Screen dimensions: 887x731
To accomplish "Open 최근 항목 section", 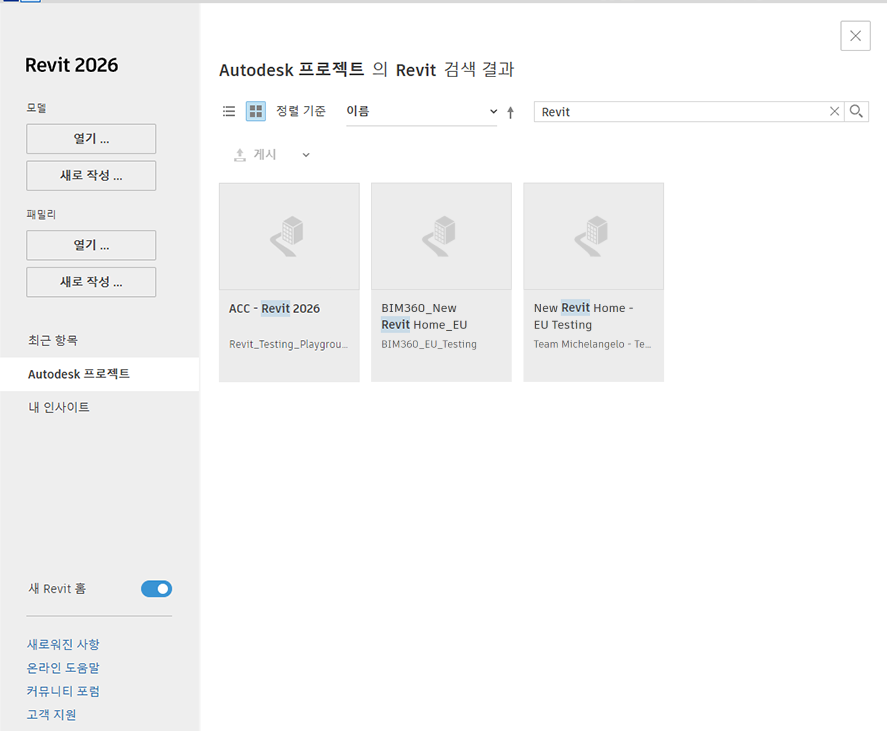I will [x=53, y=340].
